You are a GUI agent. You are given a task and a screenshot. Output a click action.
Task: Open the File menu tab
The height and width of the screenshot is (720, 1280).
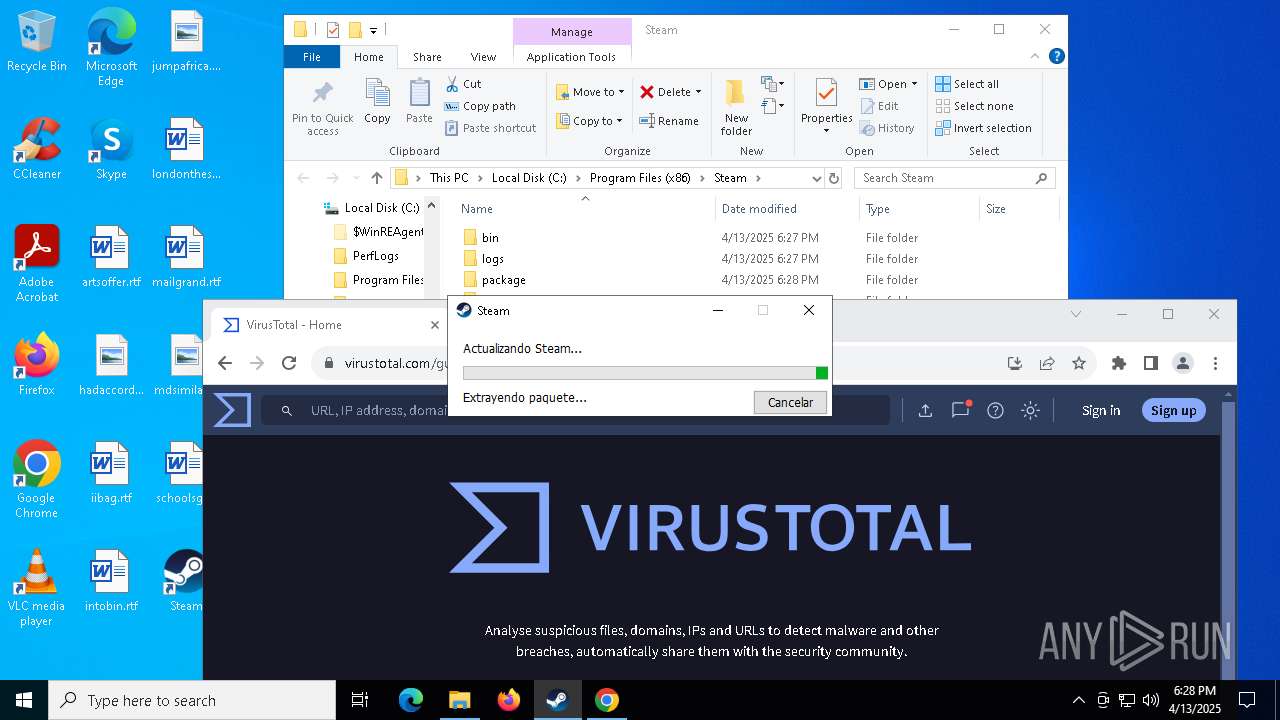click(x=312, y=57)
